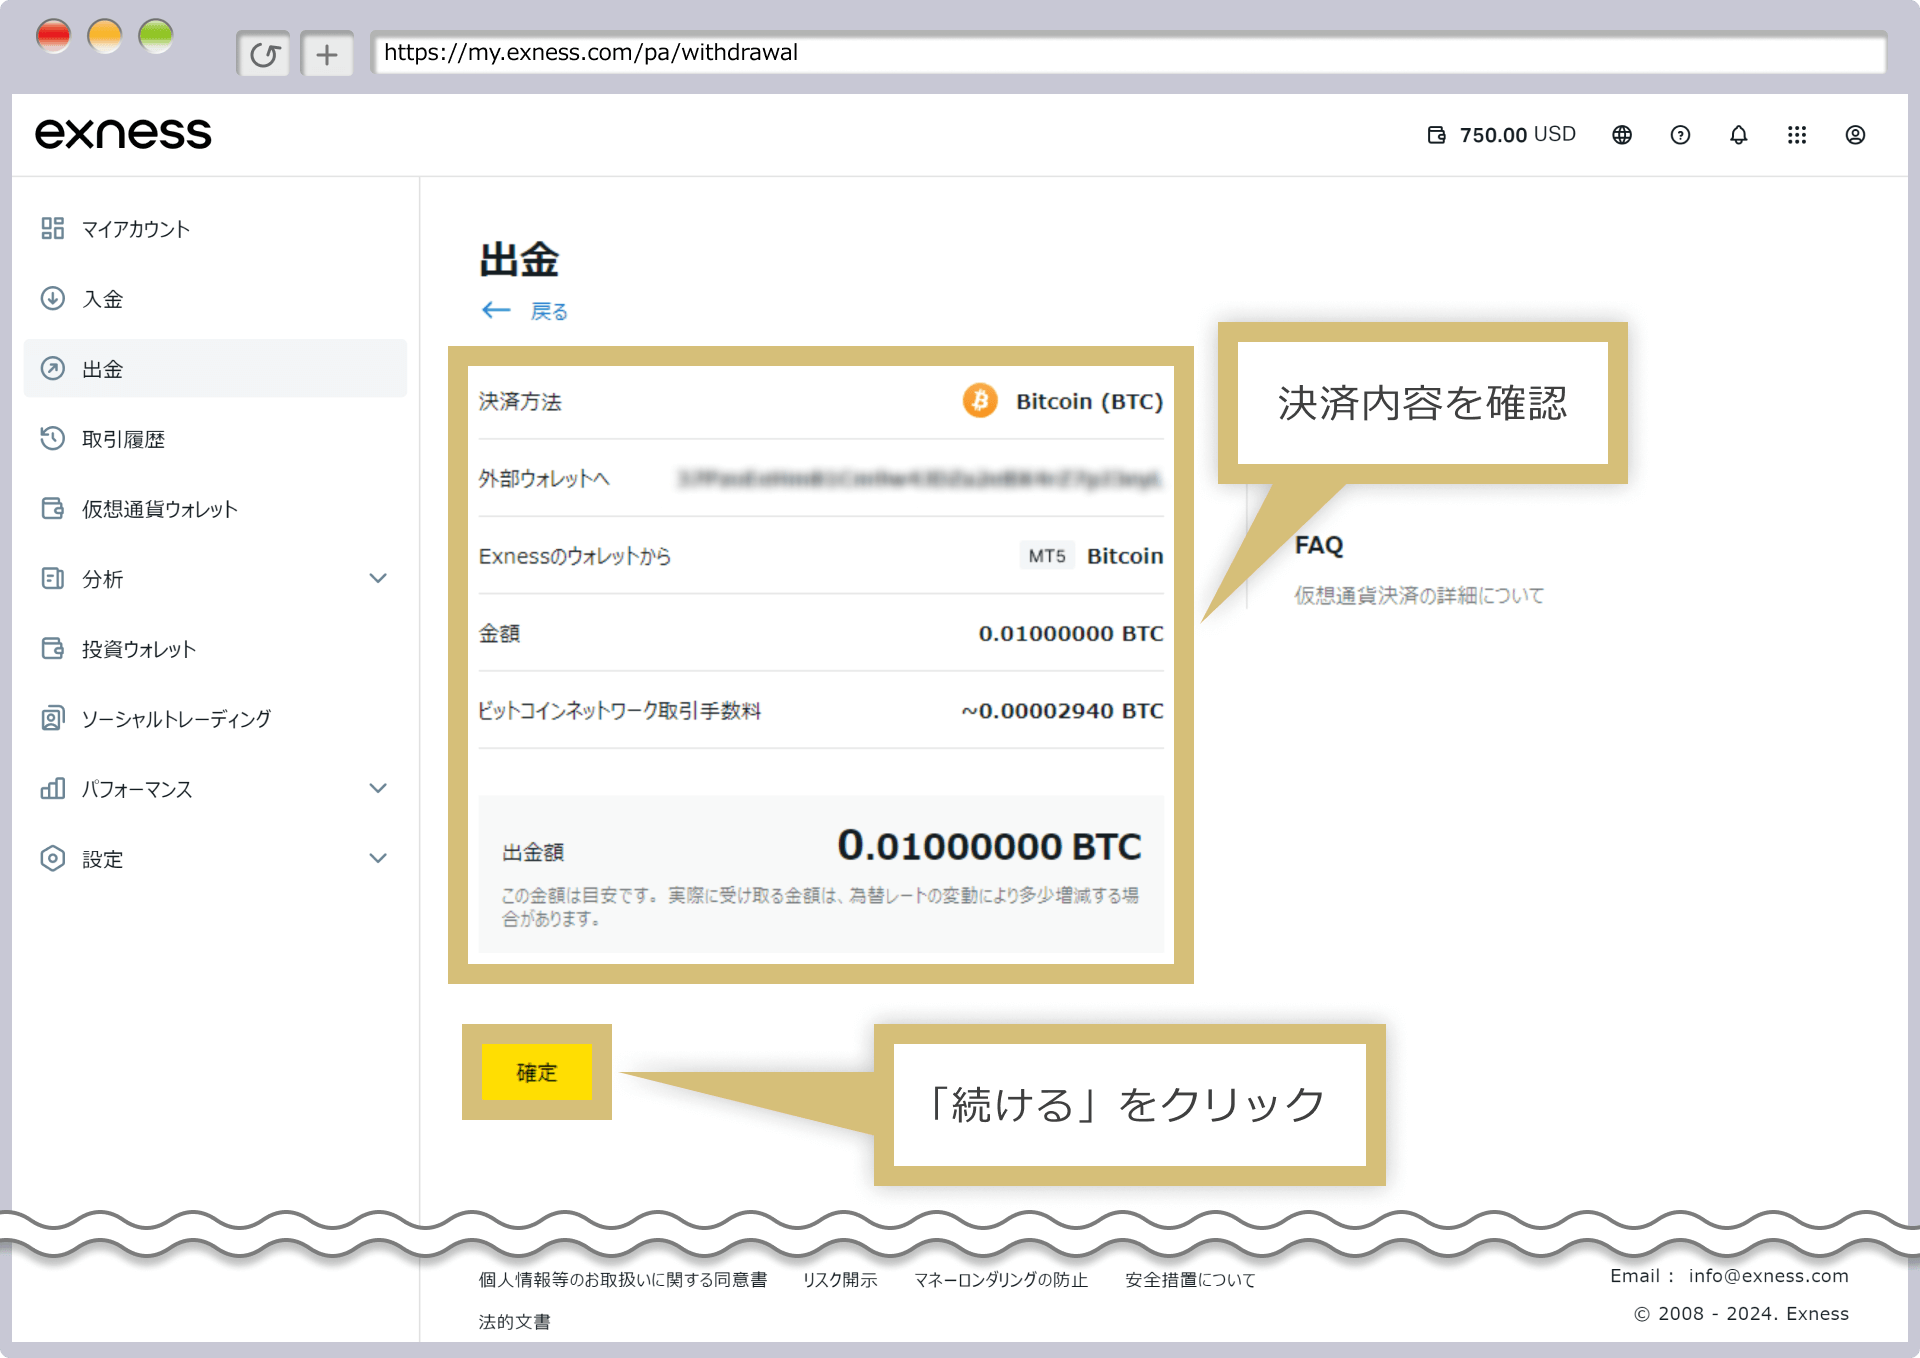Click the ソーシャルトレーディング icon
The image size is (1920, 1358).
[x=53, y=719]
